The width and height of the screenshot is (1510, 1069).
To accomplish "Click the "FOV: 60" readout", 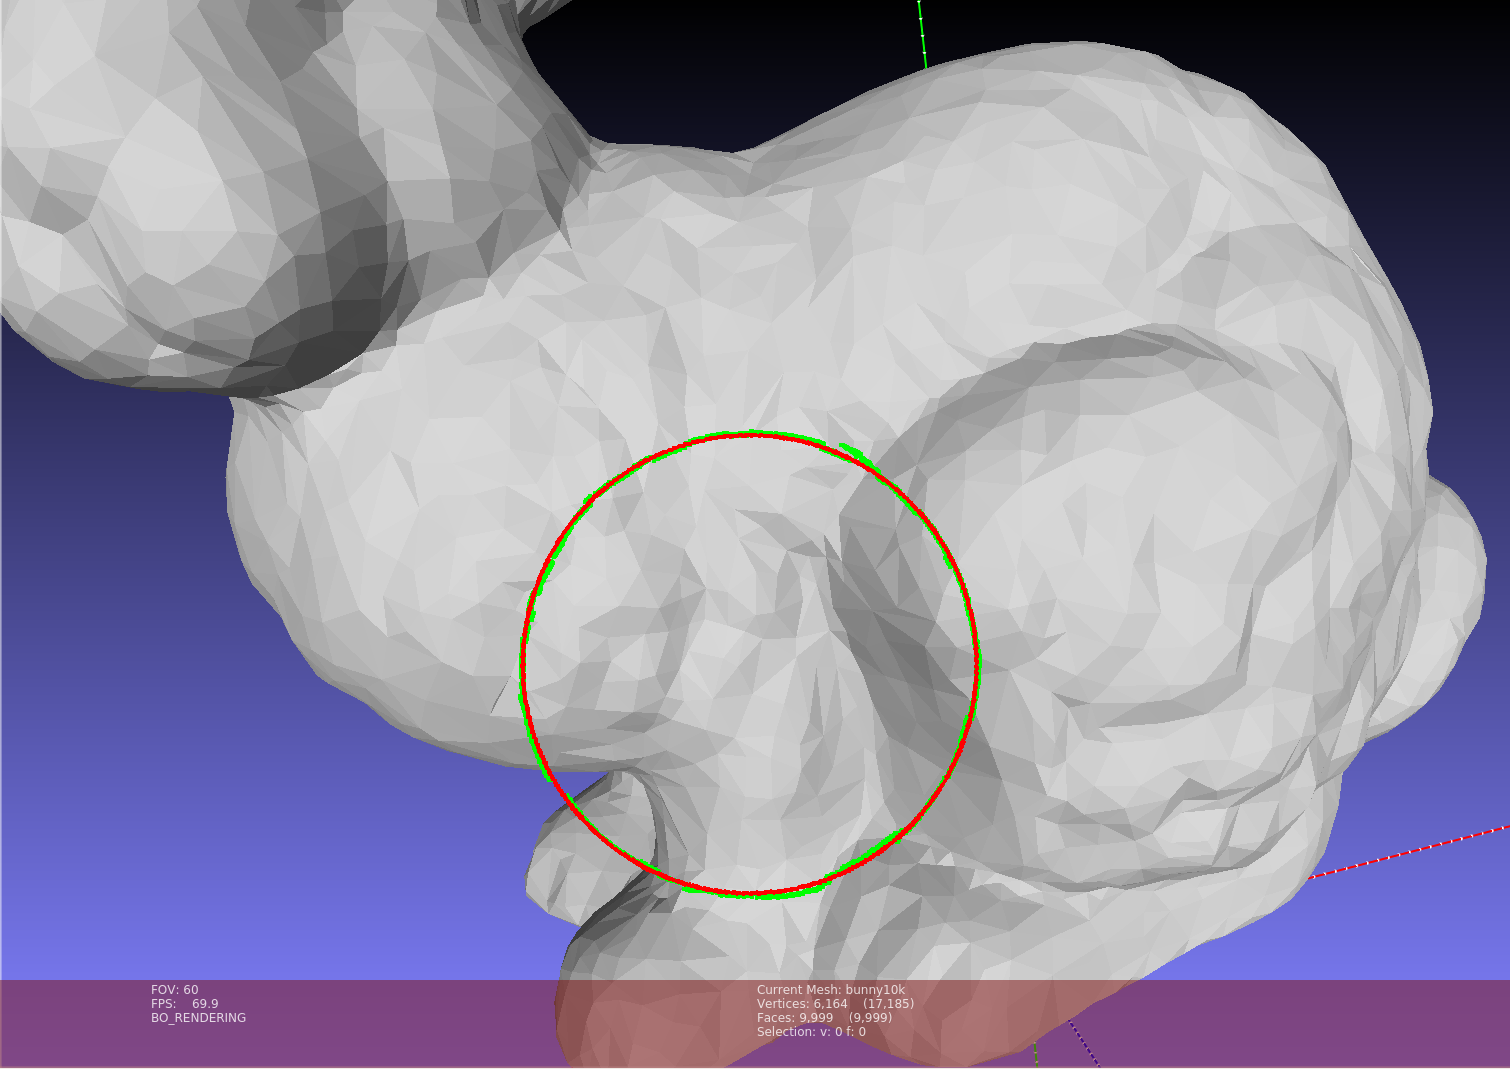I will point(175,990).
